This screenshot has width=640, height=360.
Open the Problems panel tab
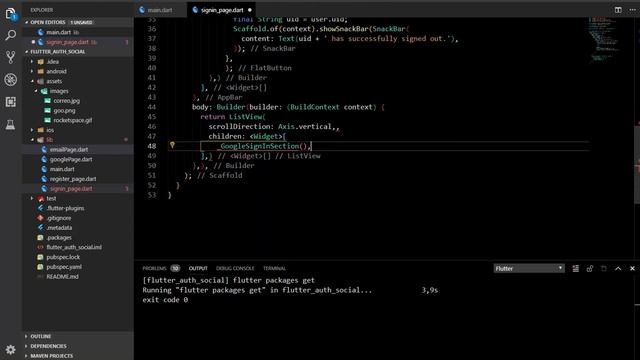[154, 268]
